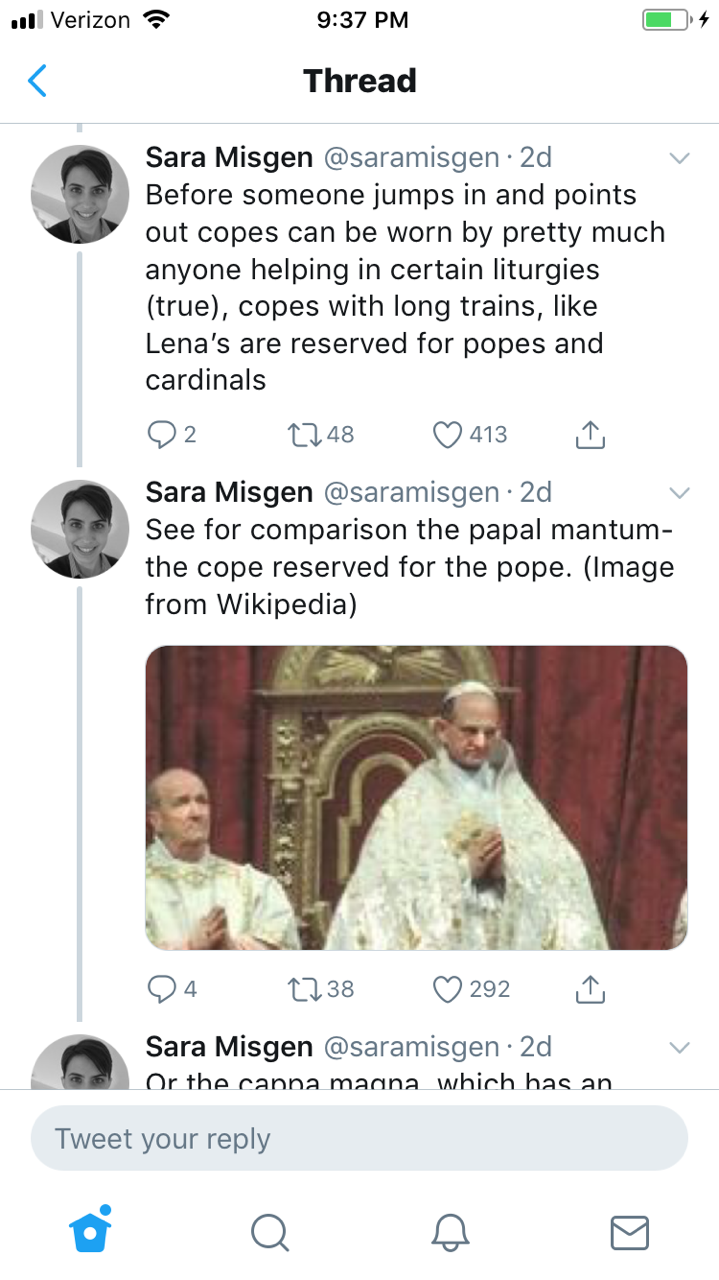
Task: Open options chevron on papal mantum tweet
Action: click(679, 493)
